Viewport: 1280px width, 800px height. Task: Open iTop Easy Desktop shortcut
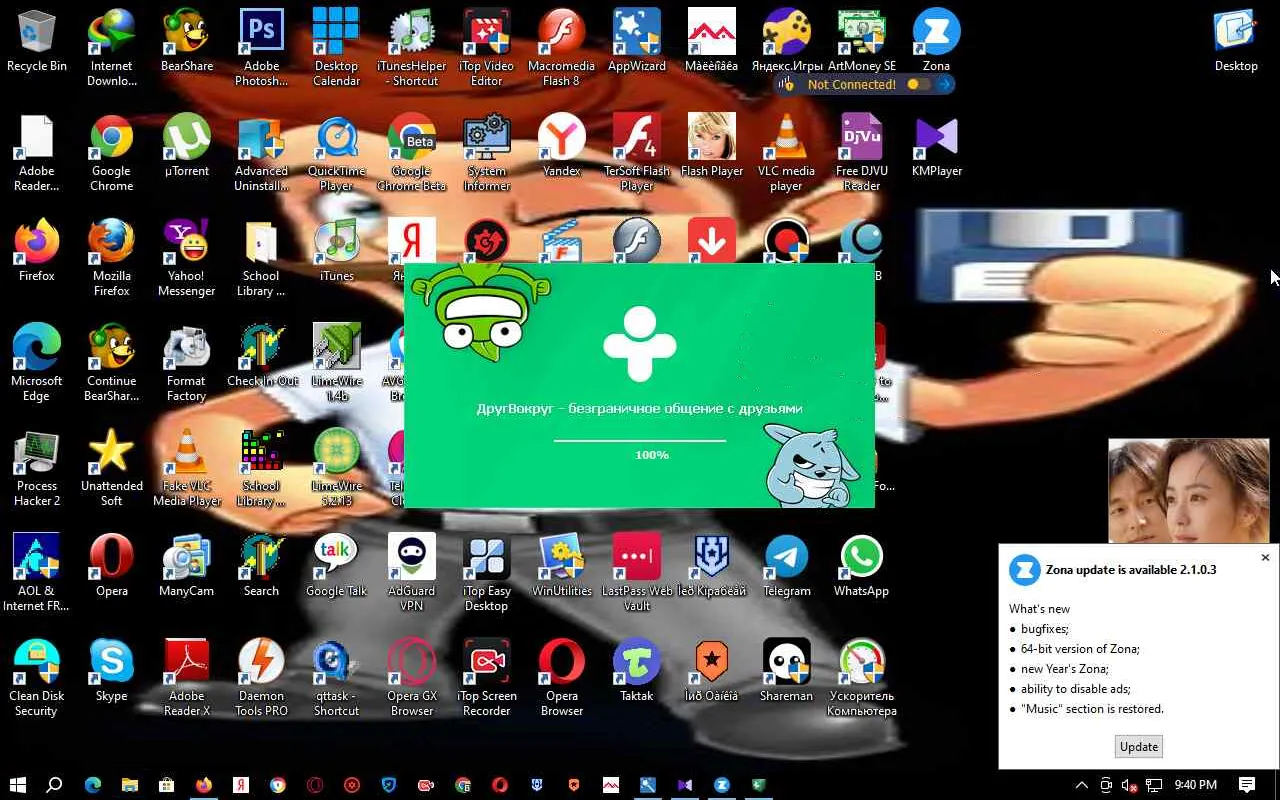coord(487,573)
